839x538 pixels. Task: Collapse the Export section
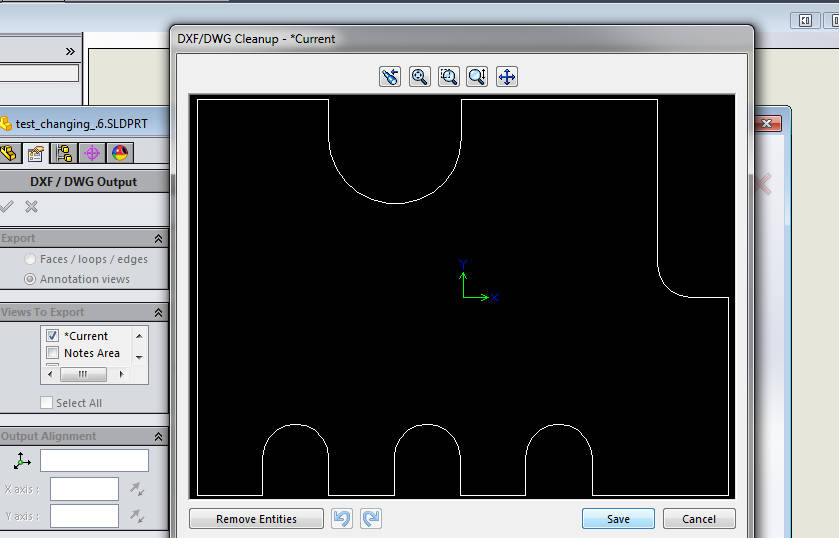158,239
